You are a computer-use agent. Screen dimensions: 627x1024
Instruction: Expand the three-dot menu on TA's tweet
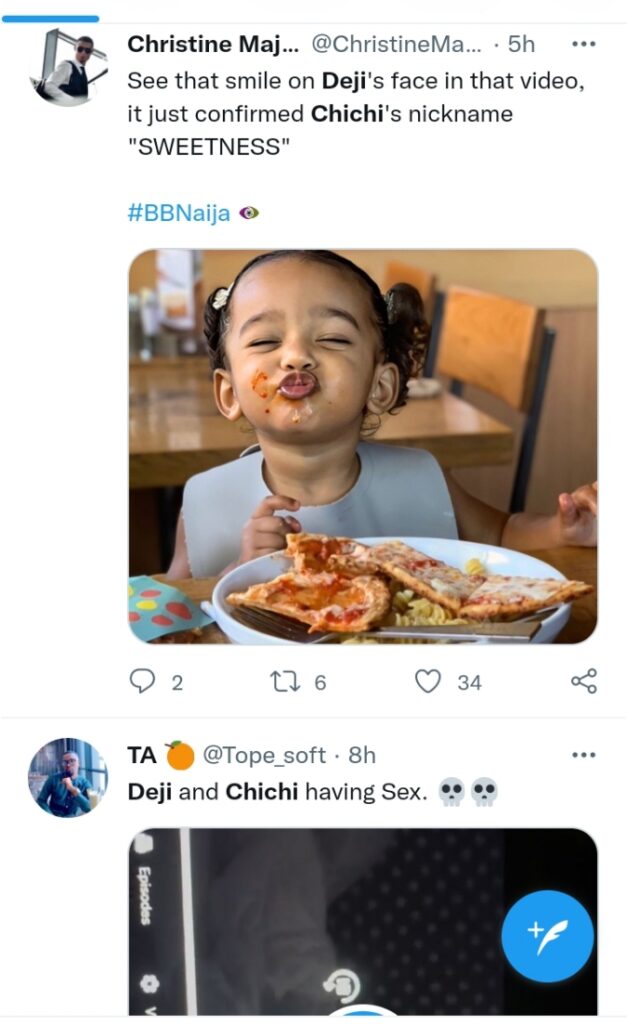(583, 755)
